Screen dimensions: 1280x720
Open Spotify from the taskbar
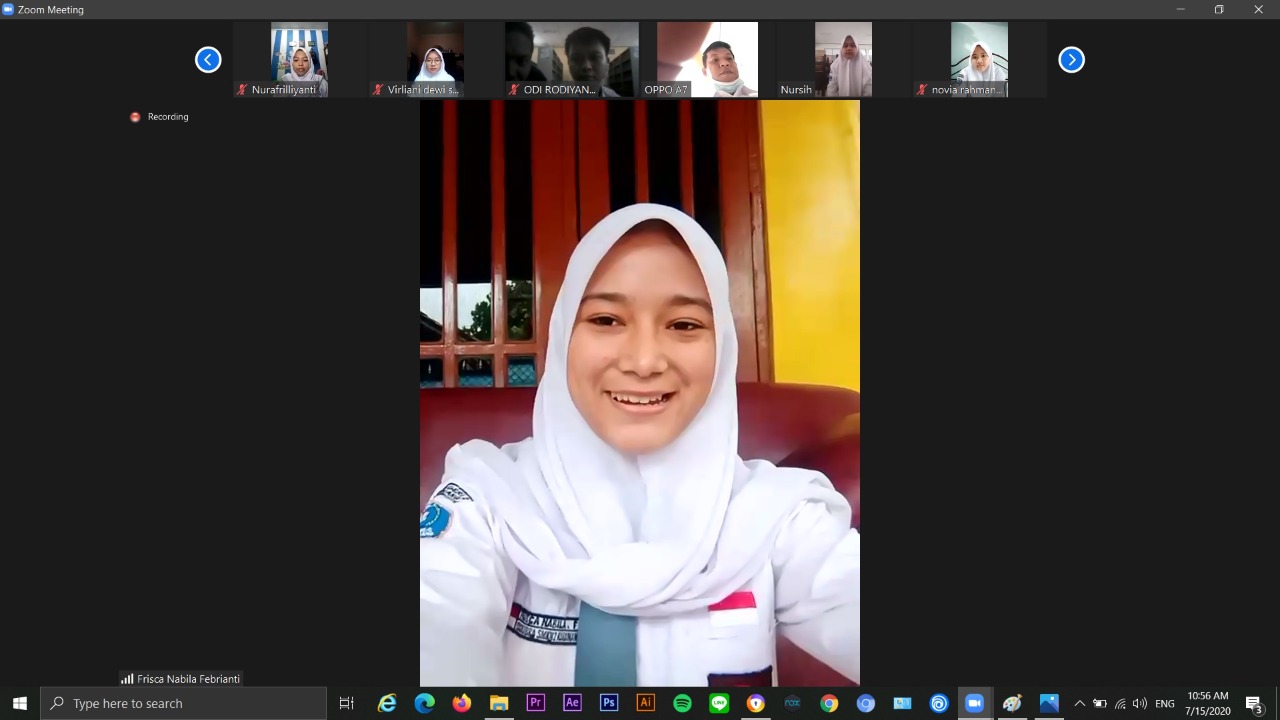[682, 703]
